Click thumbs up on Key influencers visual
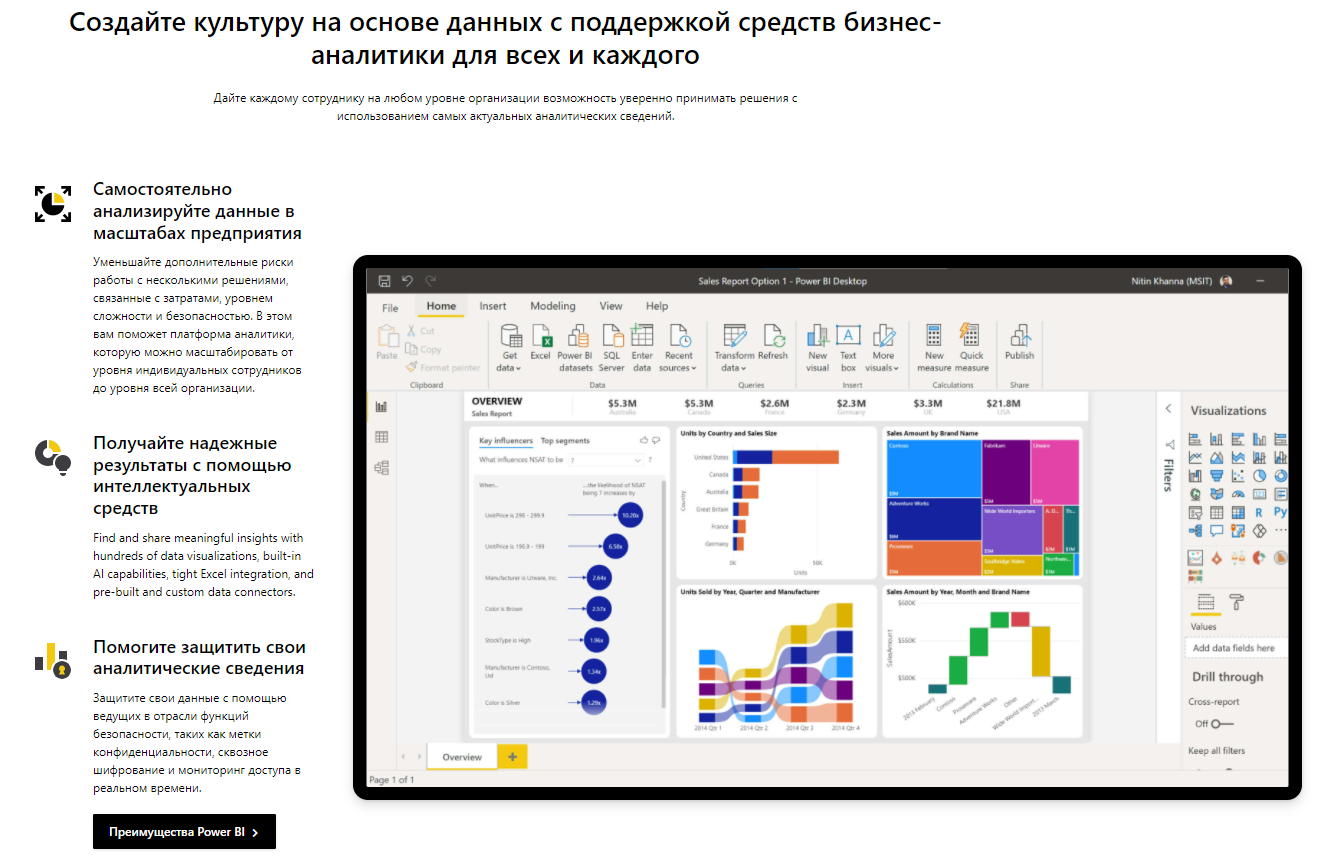The width and height of the screenshot is (1342, 863). click(x=644, y=440)
